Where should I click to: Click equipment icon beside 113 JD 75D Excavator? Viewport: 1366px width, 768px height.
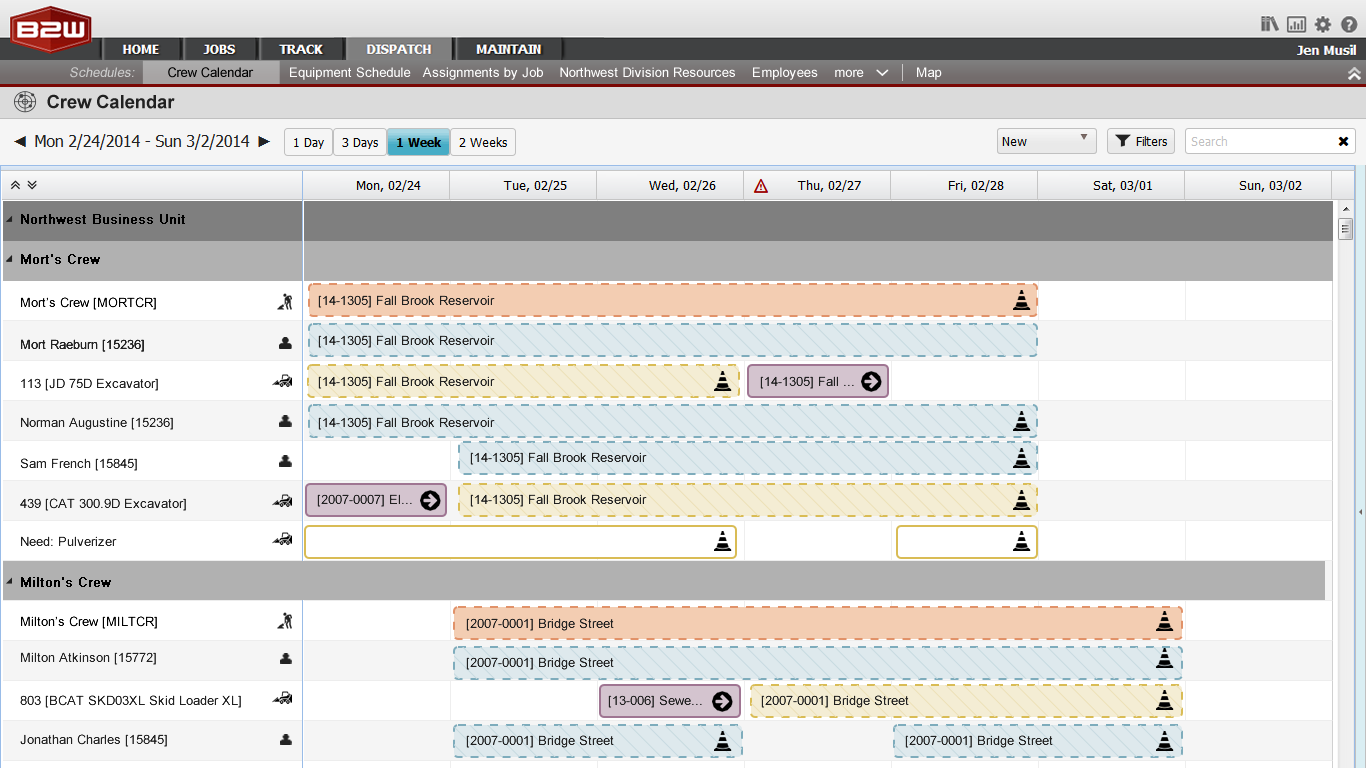[x=283, y=381]
